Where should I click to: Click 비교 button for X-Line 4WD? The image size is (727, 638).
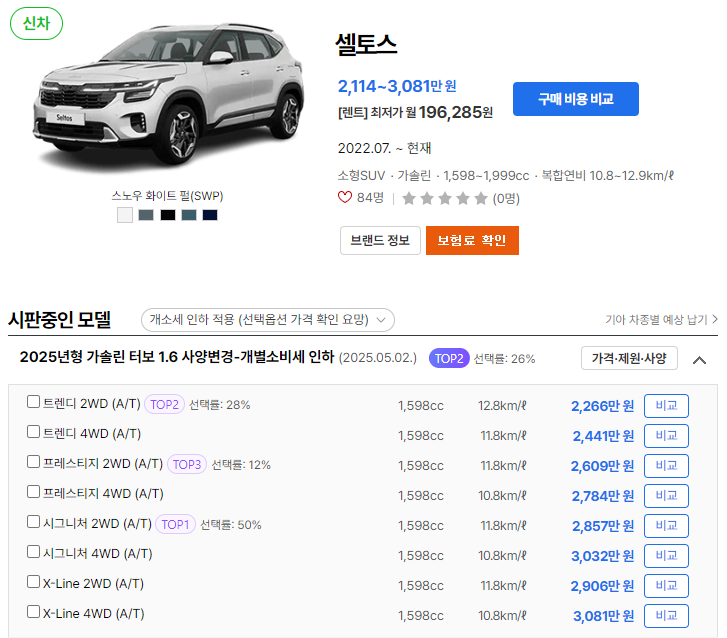666,616
